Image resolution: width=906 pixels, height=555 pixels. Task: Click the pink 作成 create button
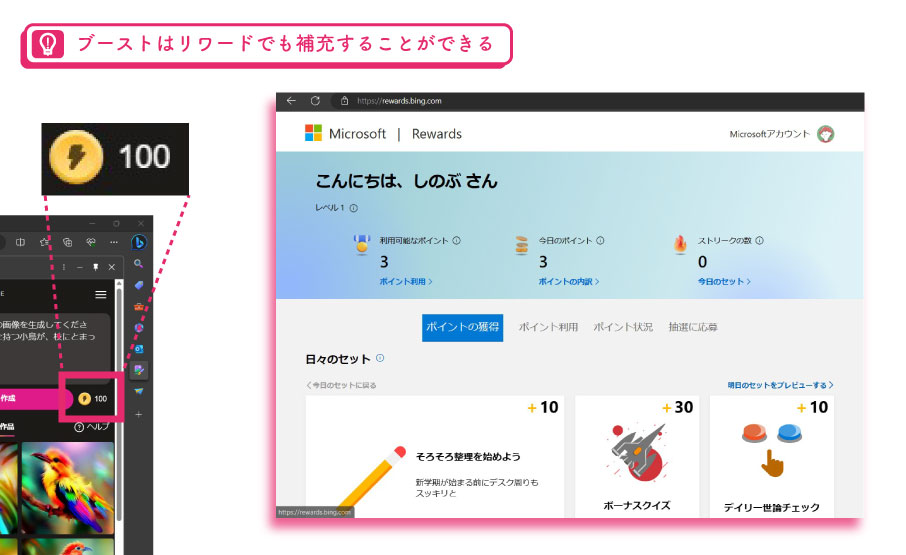36,398
